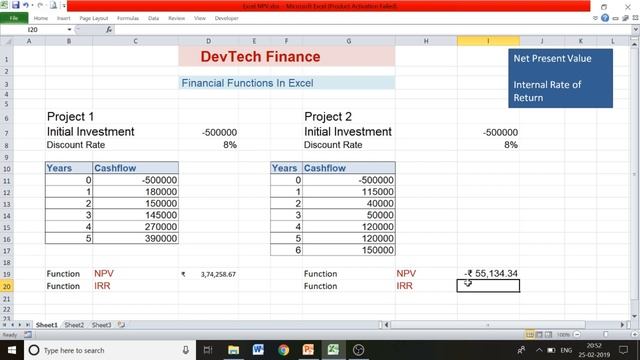Open the Developer ribbon tab

227,18
